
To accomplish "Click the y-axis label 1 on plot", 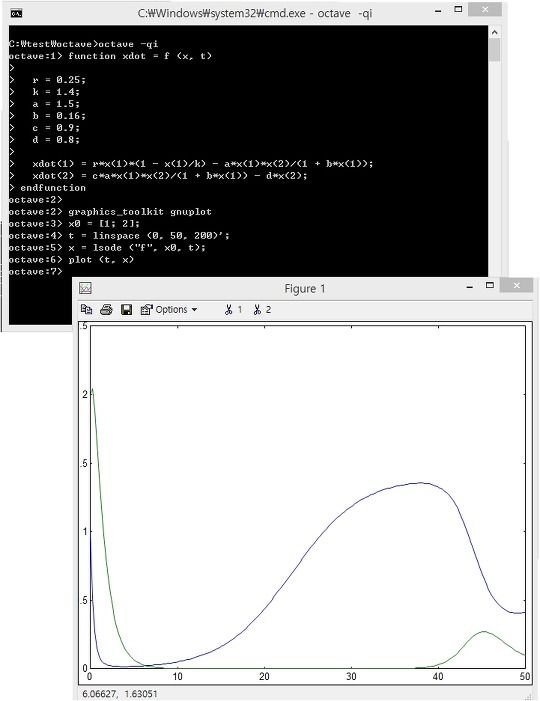I will 85,532.
